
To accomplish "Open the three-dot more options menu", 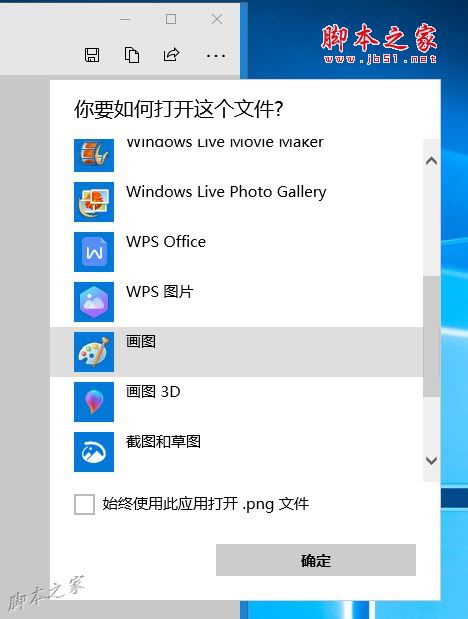I will point(216,56).
